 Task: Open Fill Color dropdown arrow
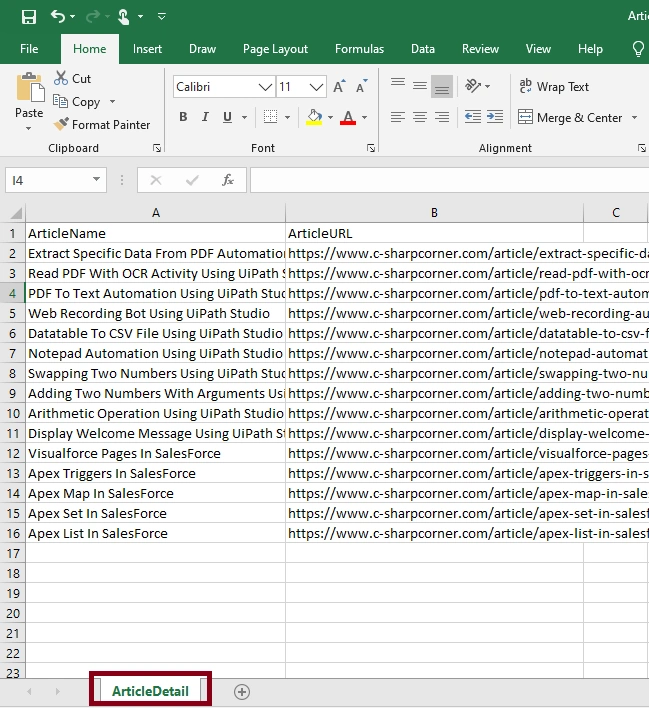click(x=330, y=117)
